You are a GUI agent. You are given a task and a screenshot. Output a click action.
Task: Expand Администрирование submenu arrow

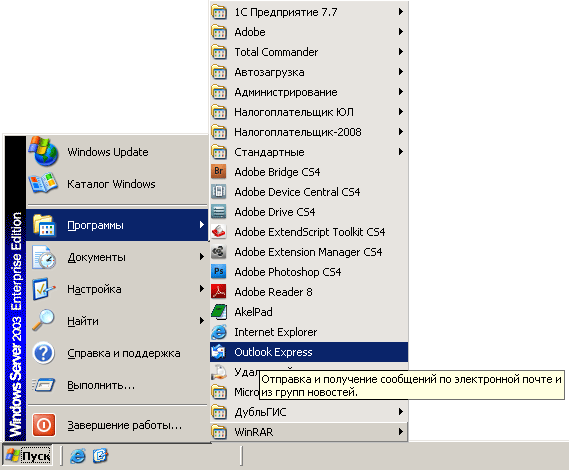401,91
